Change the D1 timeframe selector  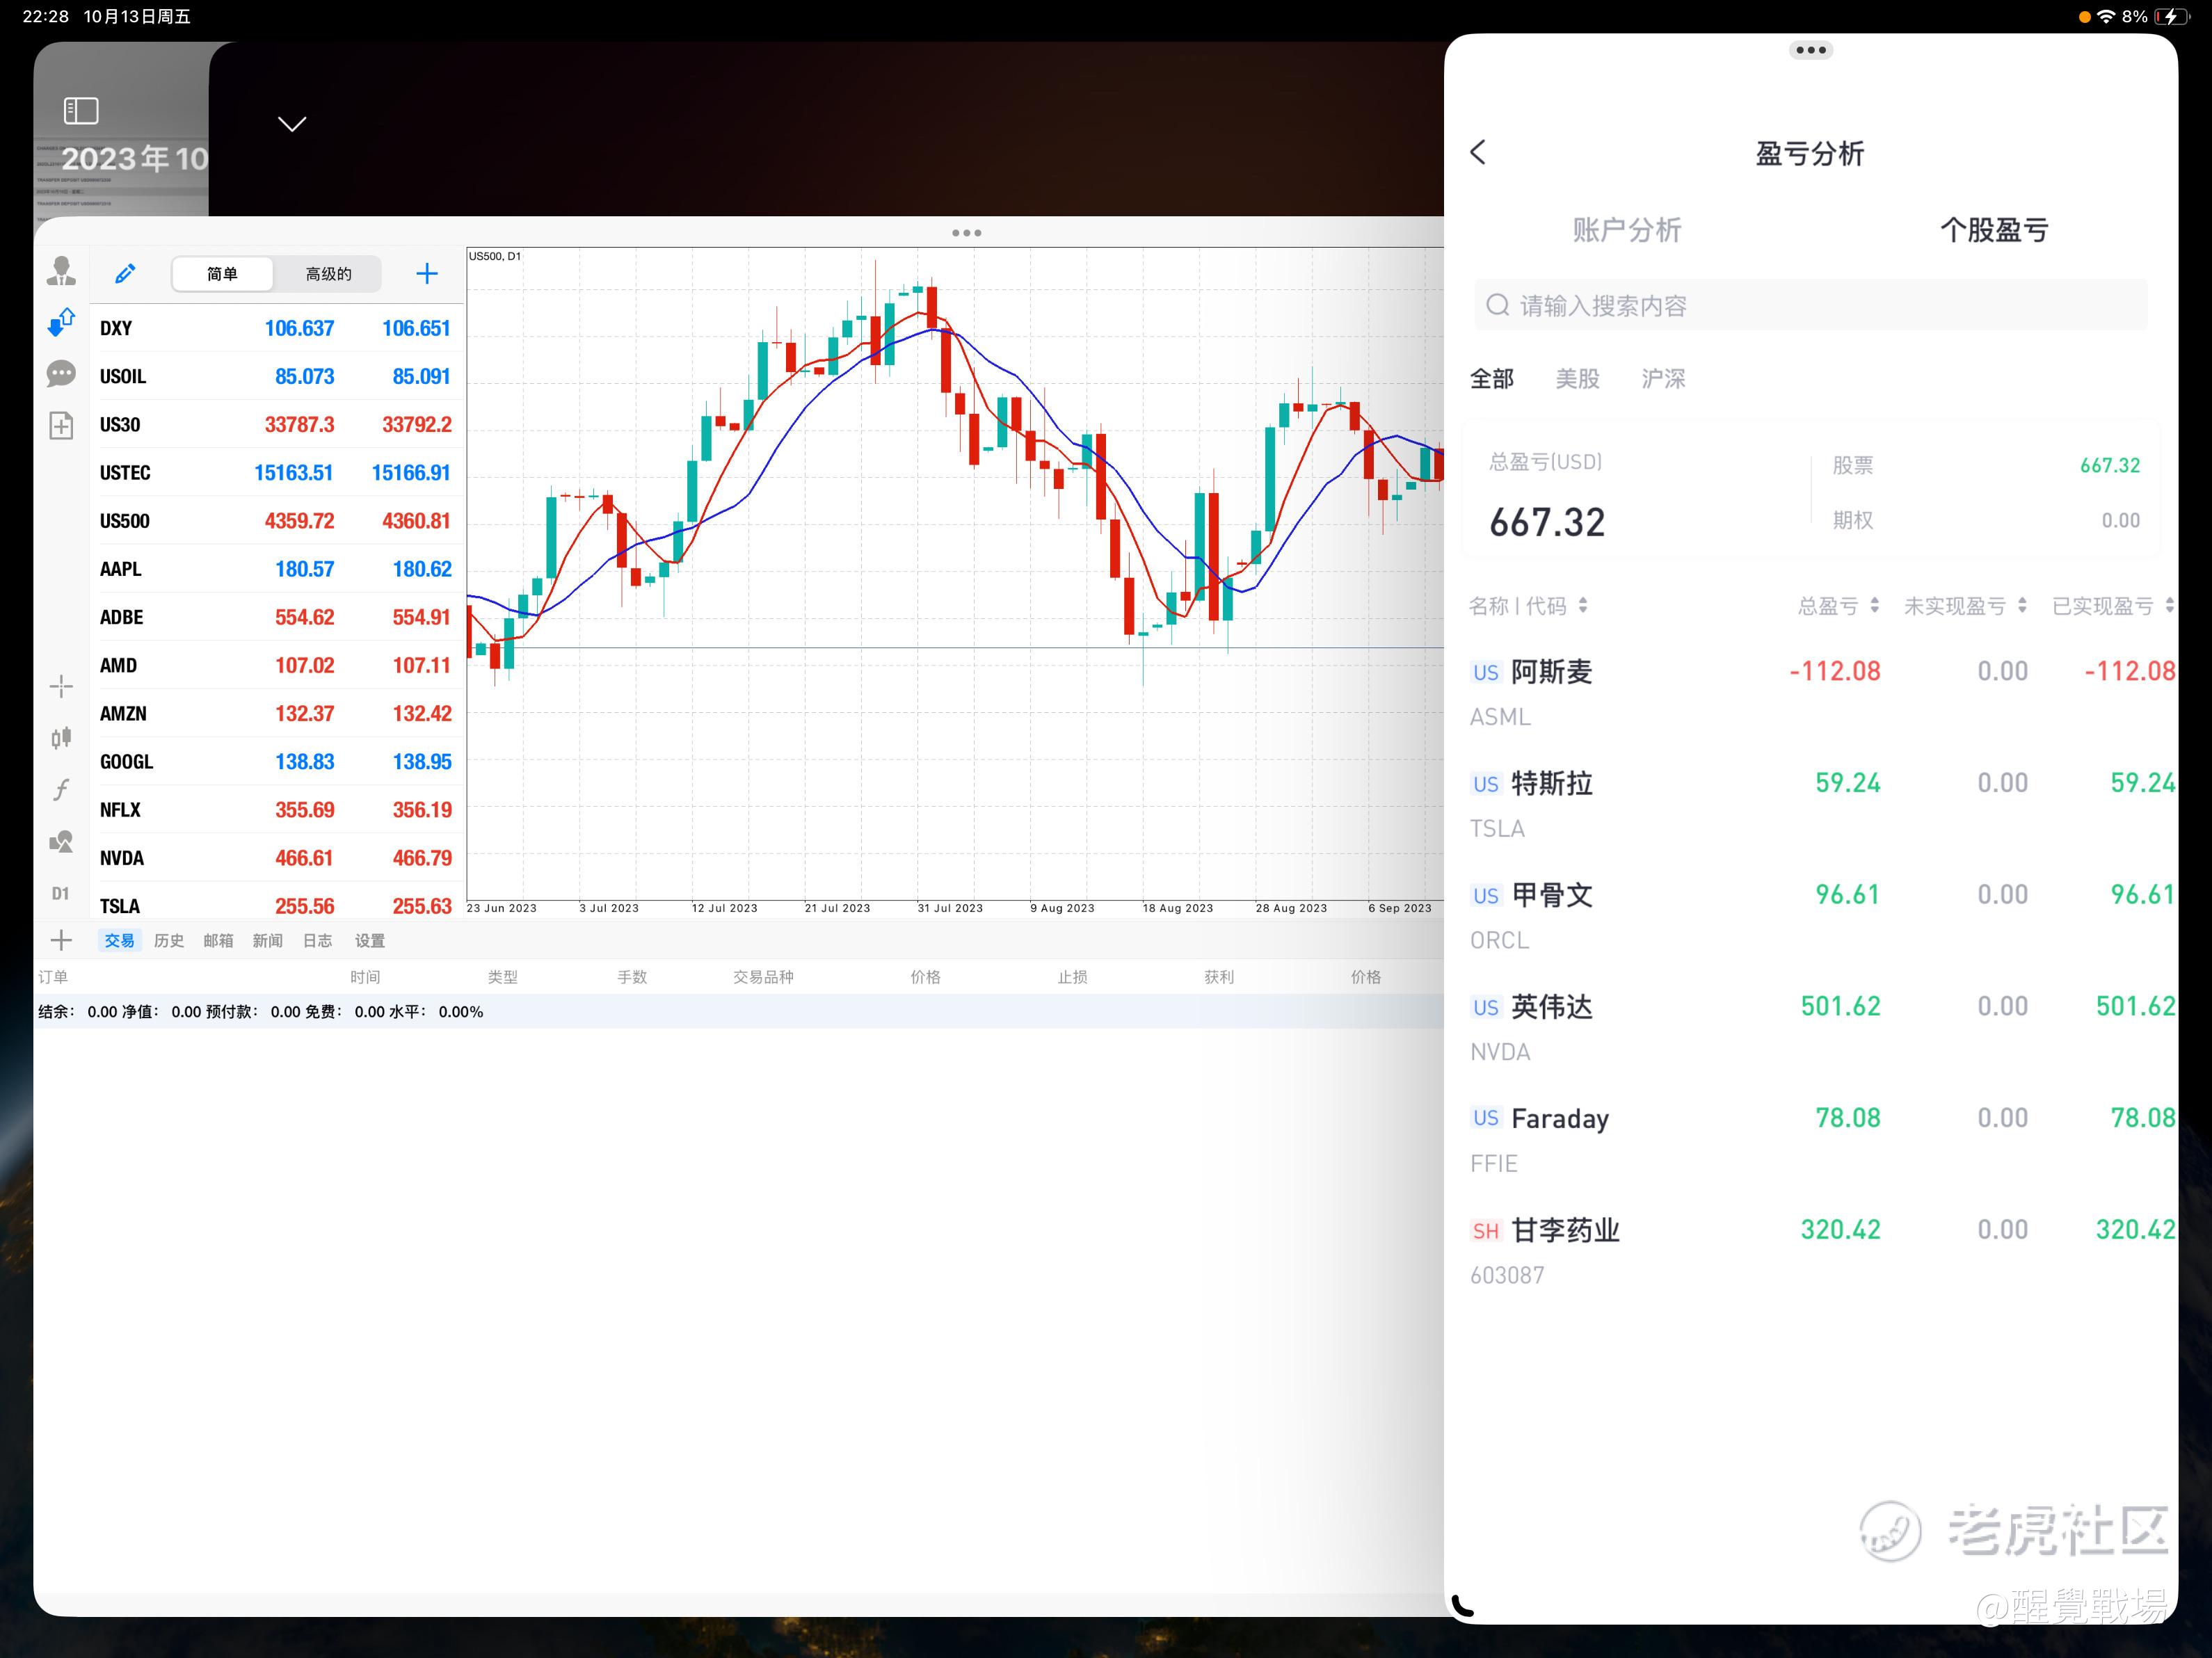[x=61, y=894]
